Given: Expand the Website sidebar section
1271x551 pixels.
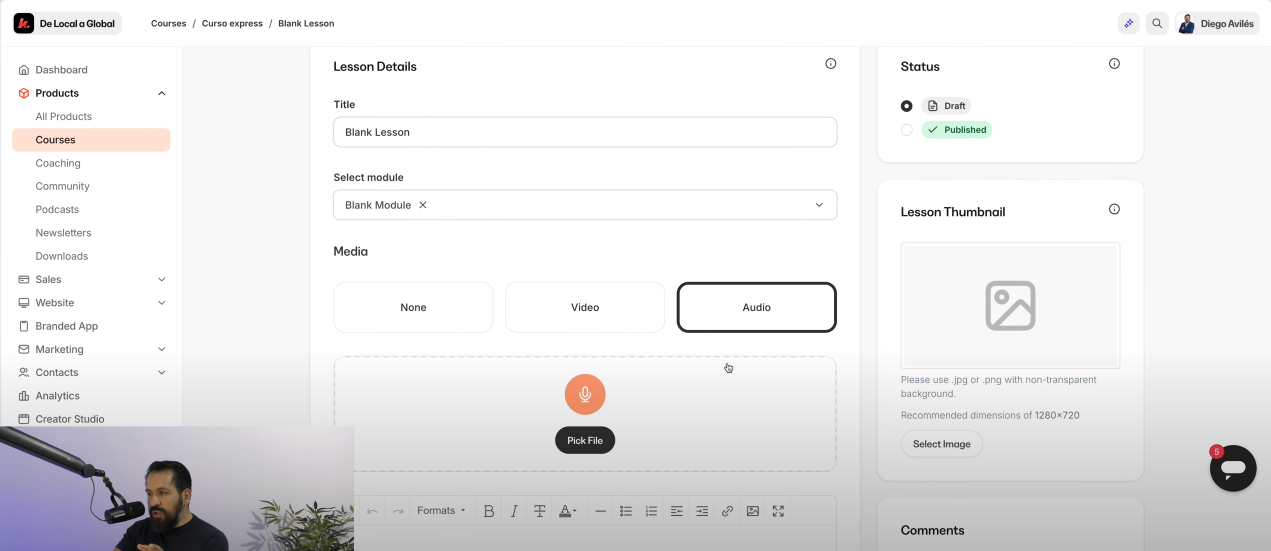Looking at the screenshot, I should click(x=162, y=303).
